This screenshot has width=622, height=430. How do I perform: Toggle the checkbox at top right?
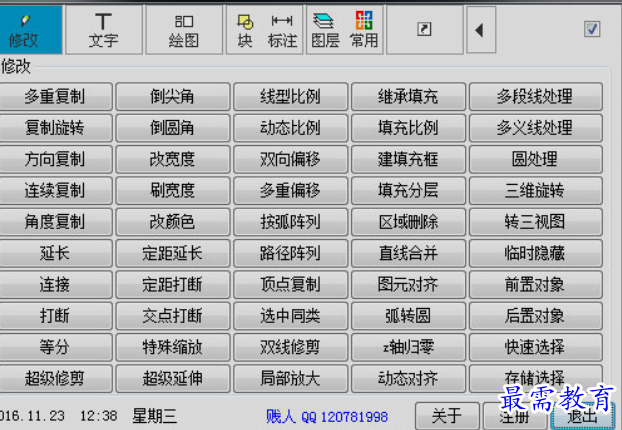pos(592,29)
